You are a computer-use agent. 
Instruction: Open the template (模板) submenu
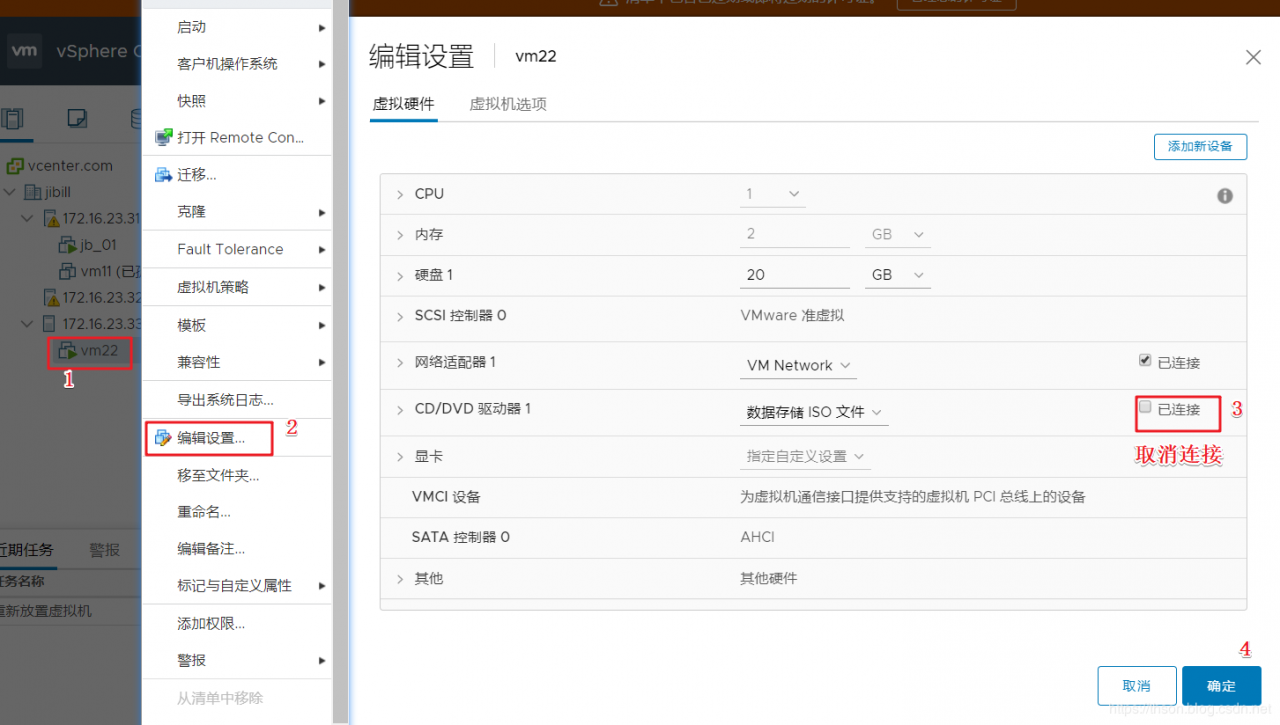237,325
